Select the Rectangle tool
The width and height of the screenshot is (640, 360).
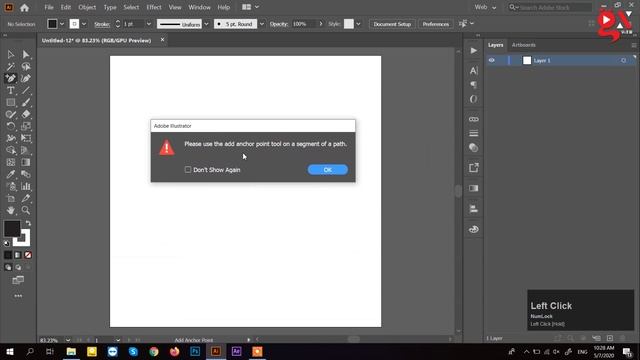point(11,102)
